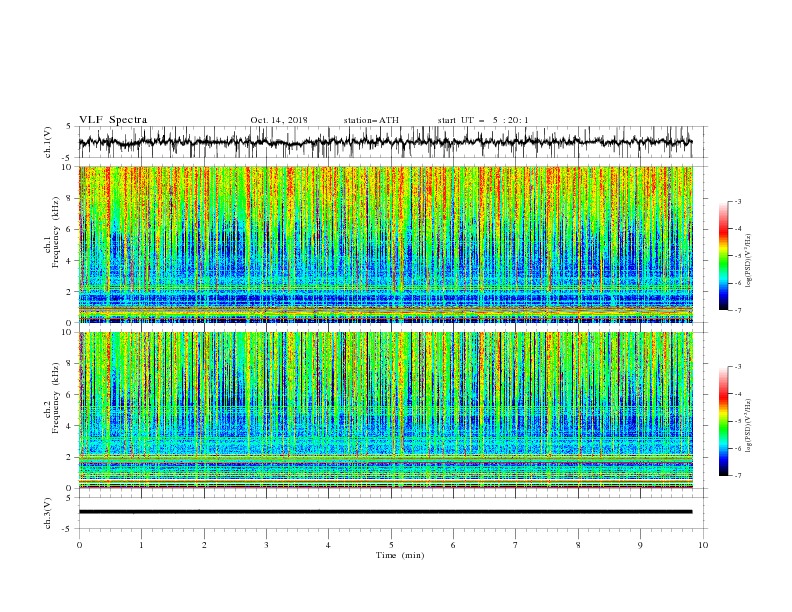Click inside the ch.1 spectrogram panel
Viewport: 792px width, 612px height.
[385, 244]
